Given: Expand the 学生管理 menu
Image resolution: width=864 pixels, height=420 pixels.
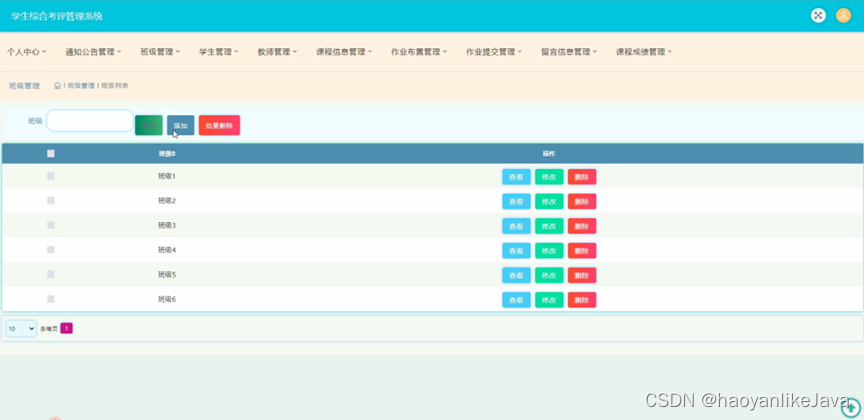Looking at the screenshot, I should (219, 52).
